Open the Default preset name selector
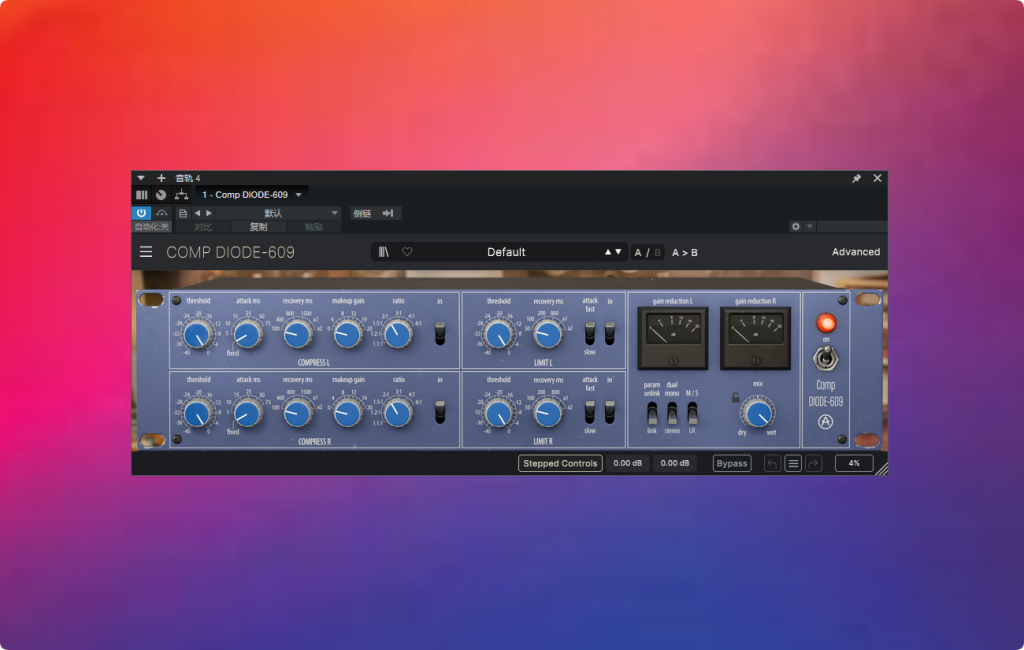Screen dimensions: 1024x650 [506, 252]
